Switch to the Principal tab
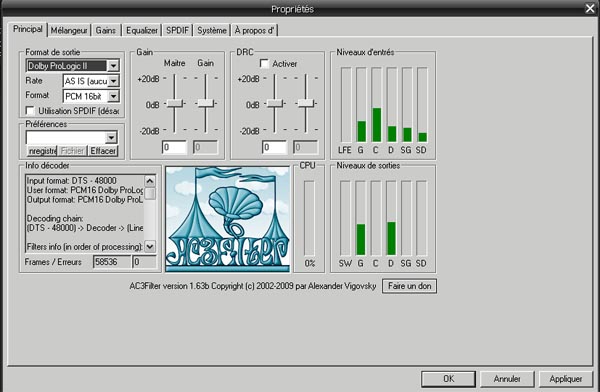 tap(28, 29)
